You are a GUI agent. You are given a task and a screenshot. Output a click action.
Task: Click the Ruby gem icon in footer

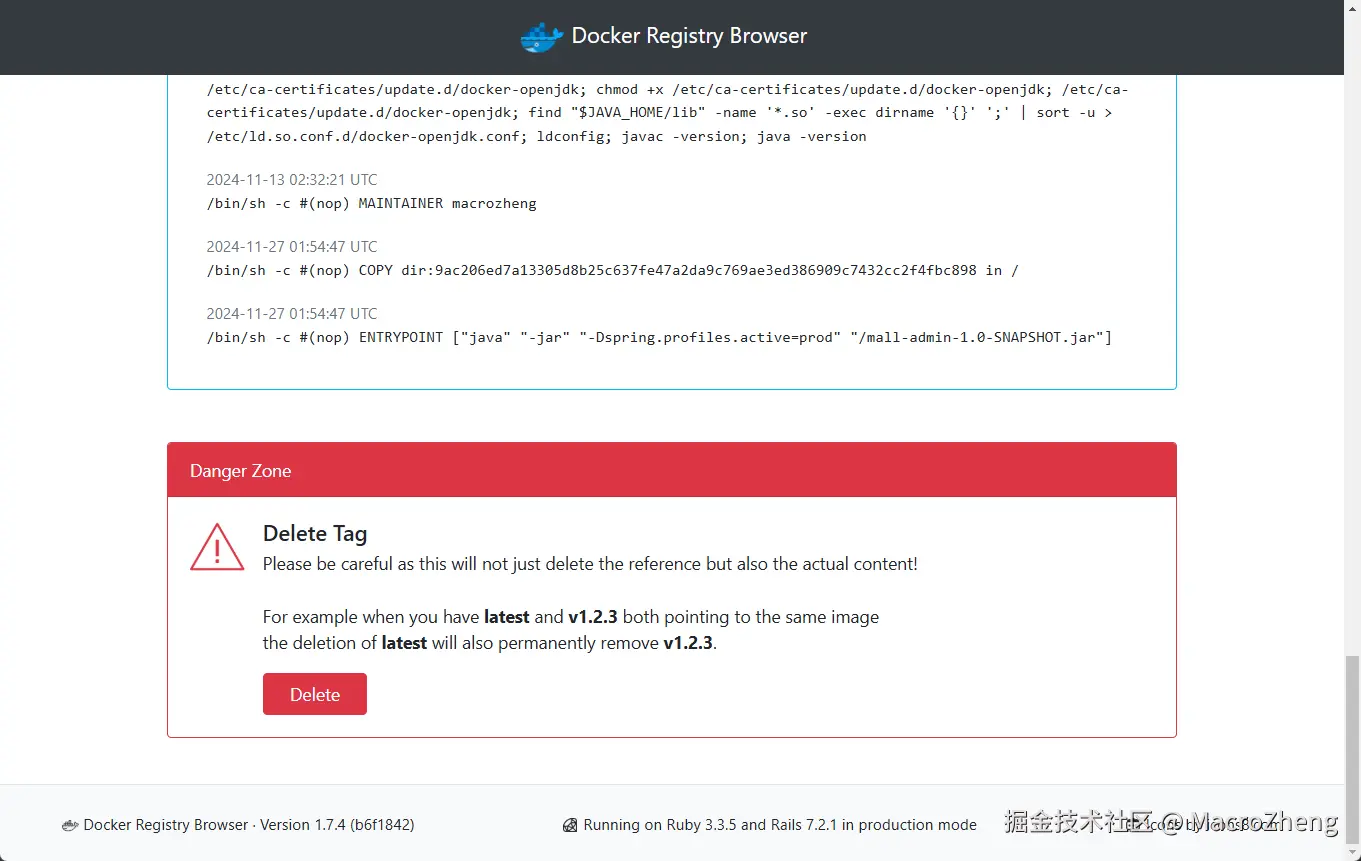coord(570,825)
